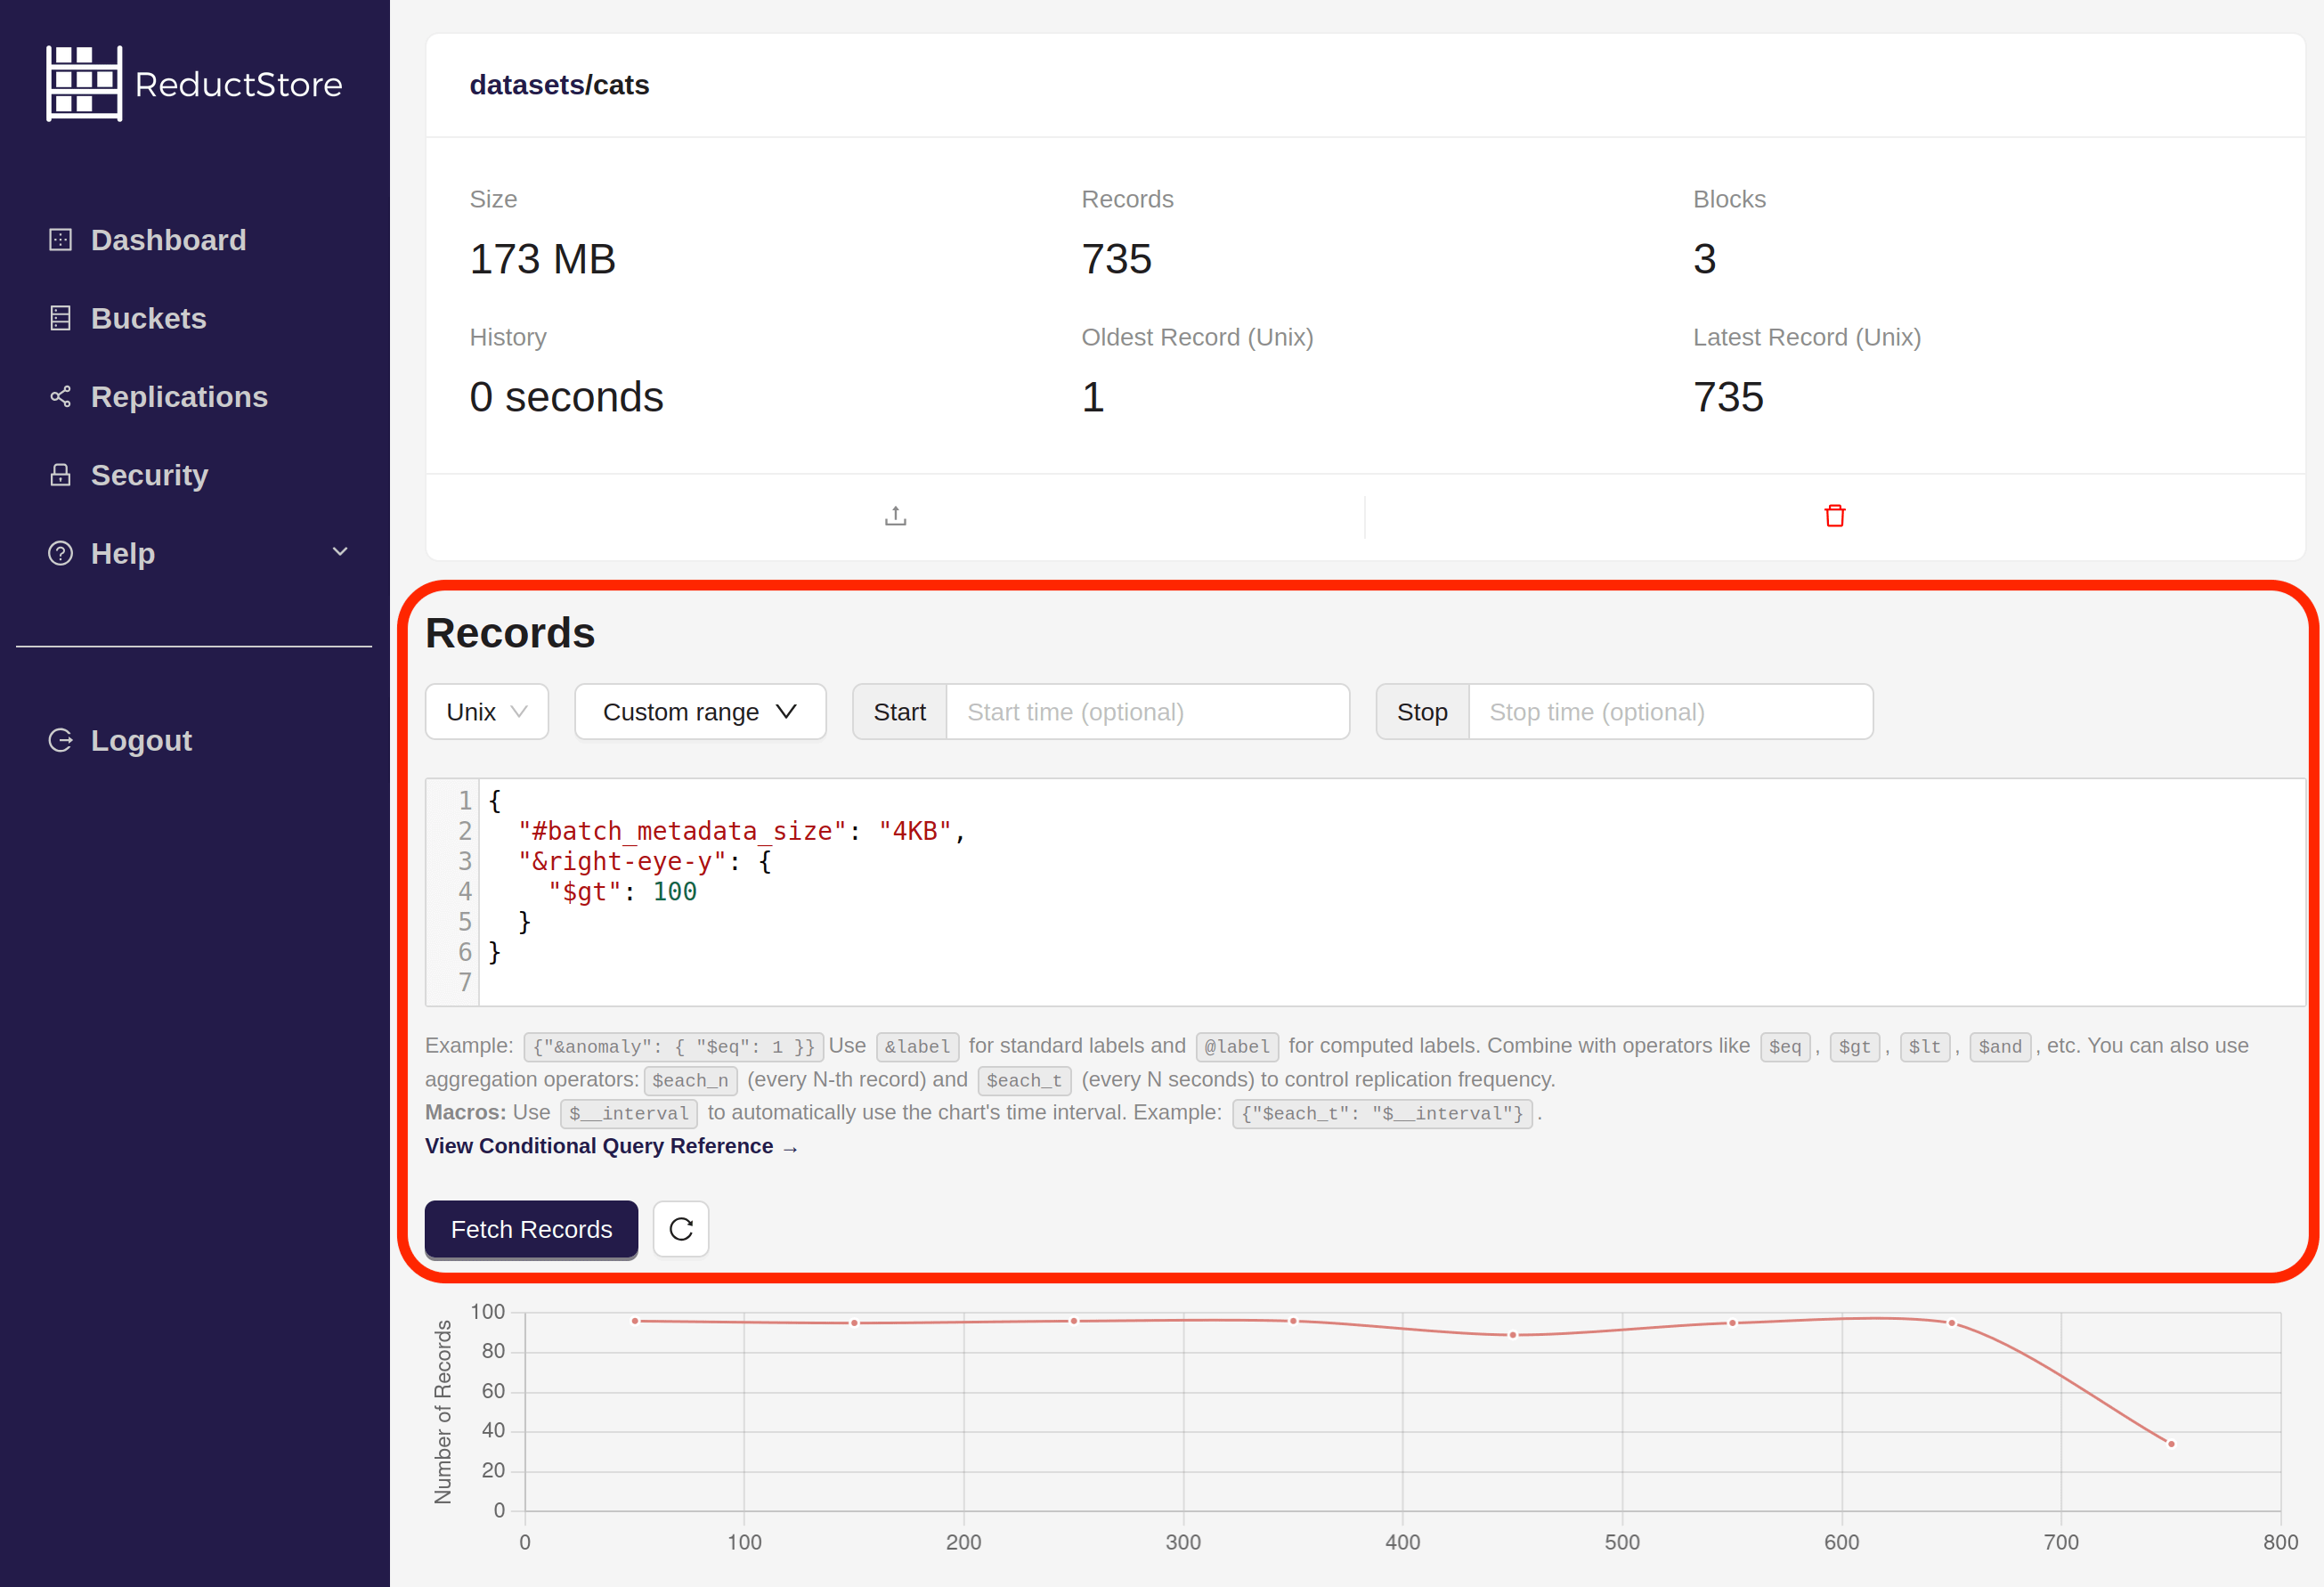This screenshot has height=1587, width=2324.
Task: Delete the datasets/cats entry via trash icon
Action: point(1834,514)
